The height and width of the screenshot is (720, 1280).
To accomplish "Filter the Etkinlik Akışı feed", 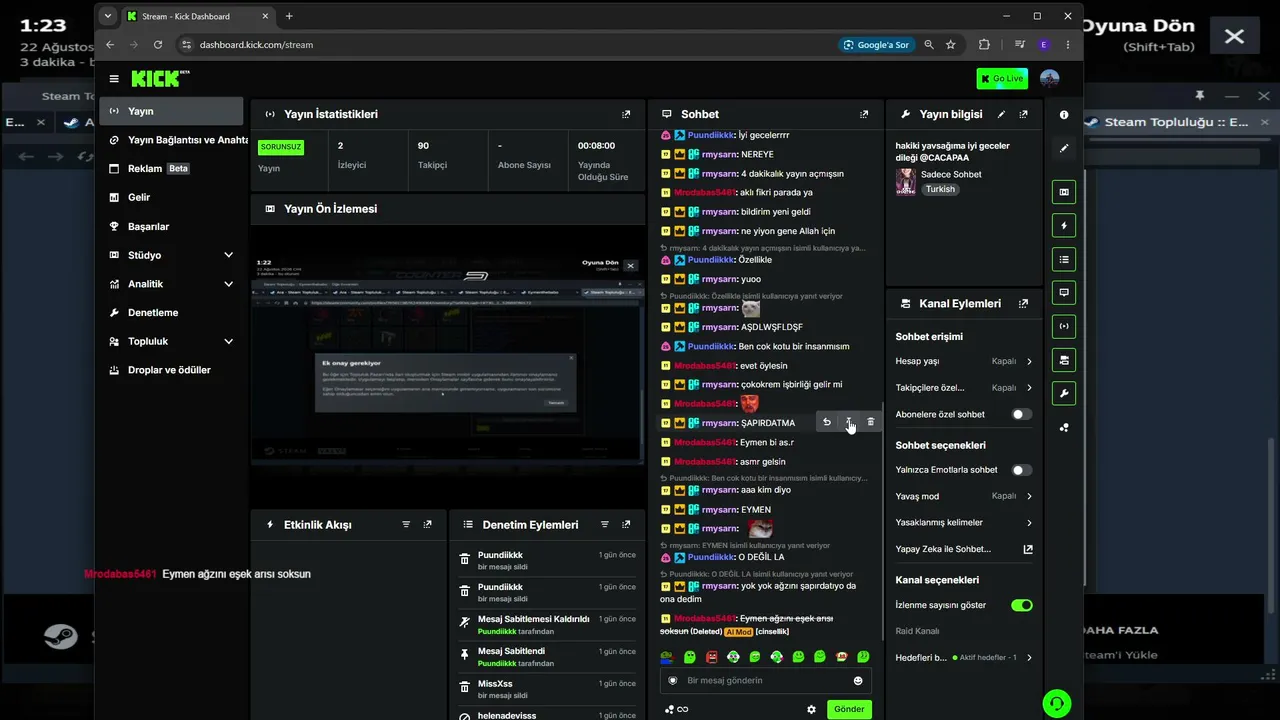I will (x=406, y=525).
